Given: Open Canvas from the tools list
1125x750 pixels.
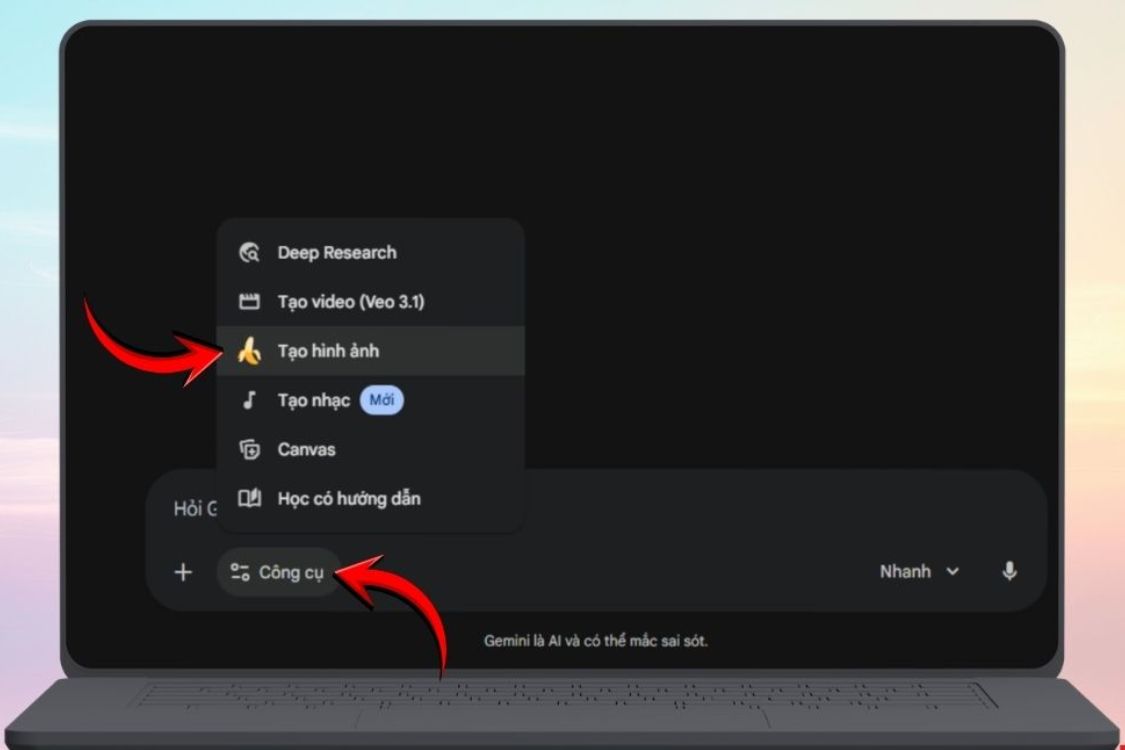Looking at the screenshot, I should click(306, 450).
